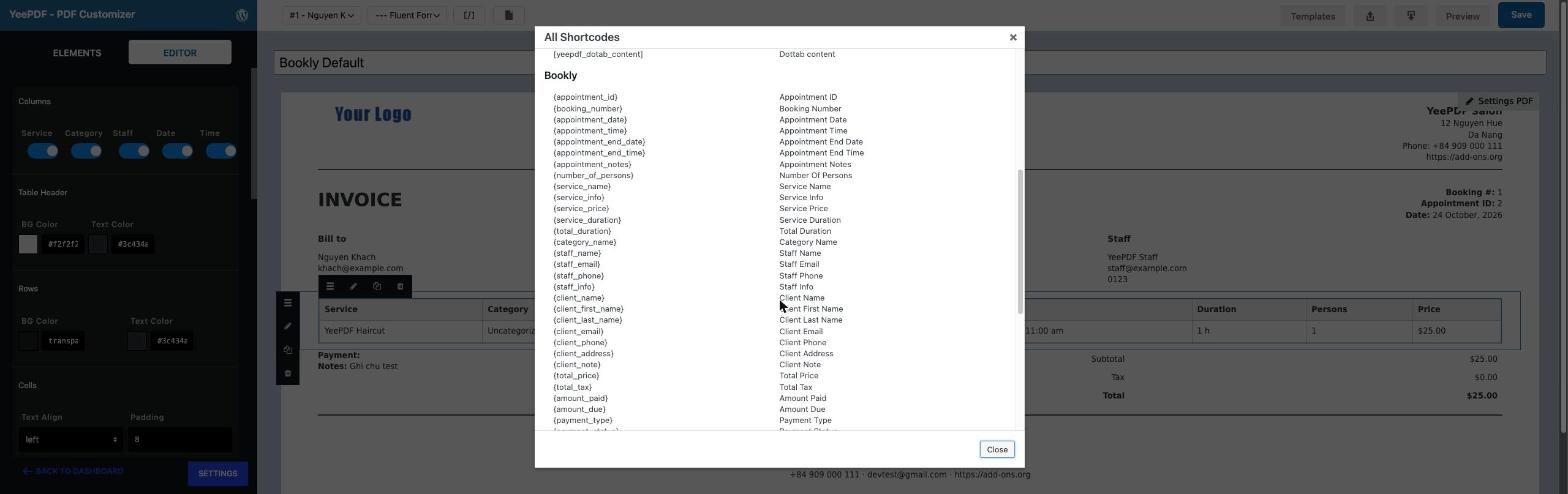
Task: Click 'Your Logo' on the invoice
Action: [x=373, y=114]
